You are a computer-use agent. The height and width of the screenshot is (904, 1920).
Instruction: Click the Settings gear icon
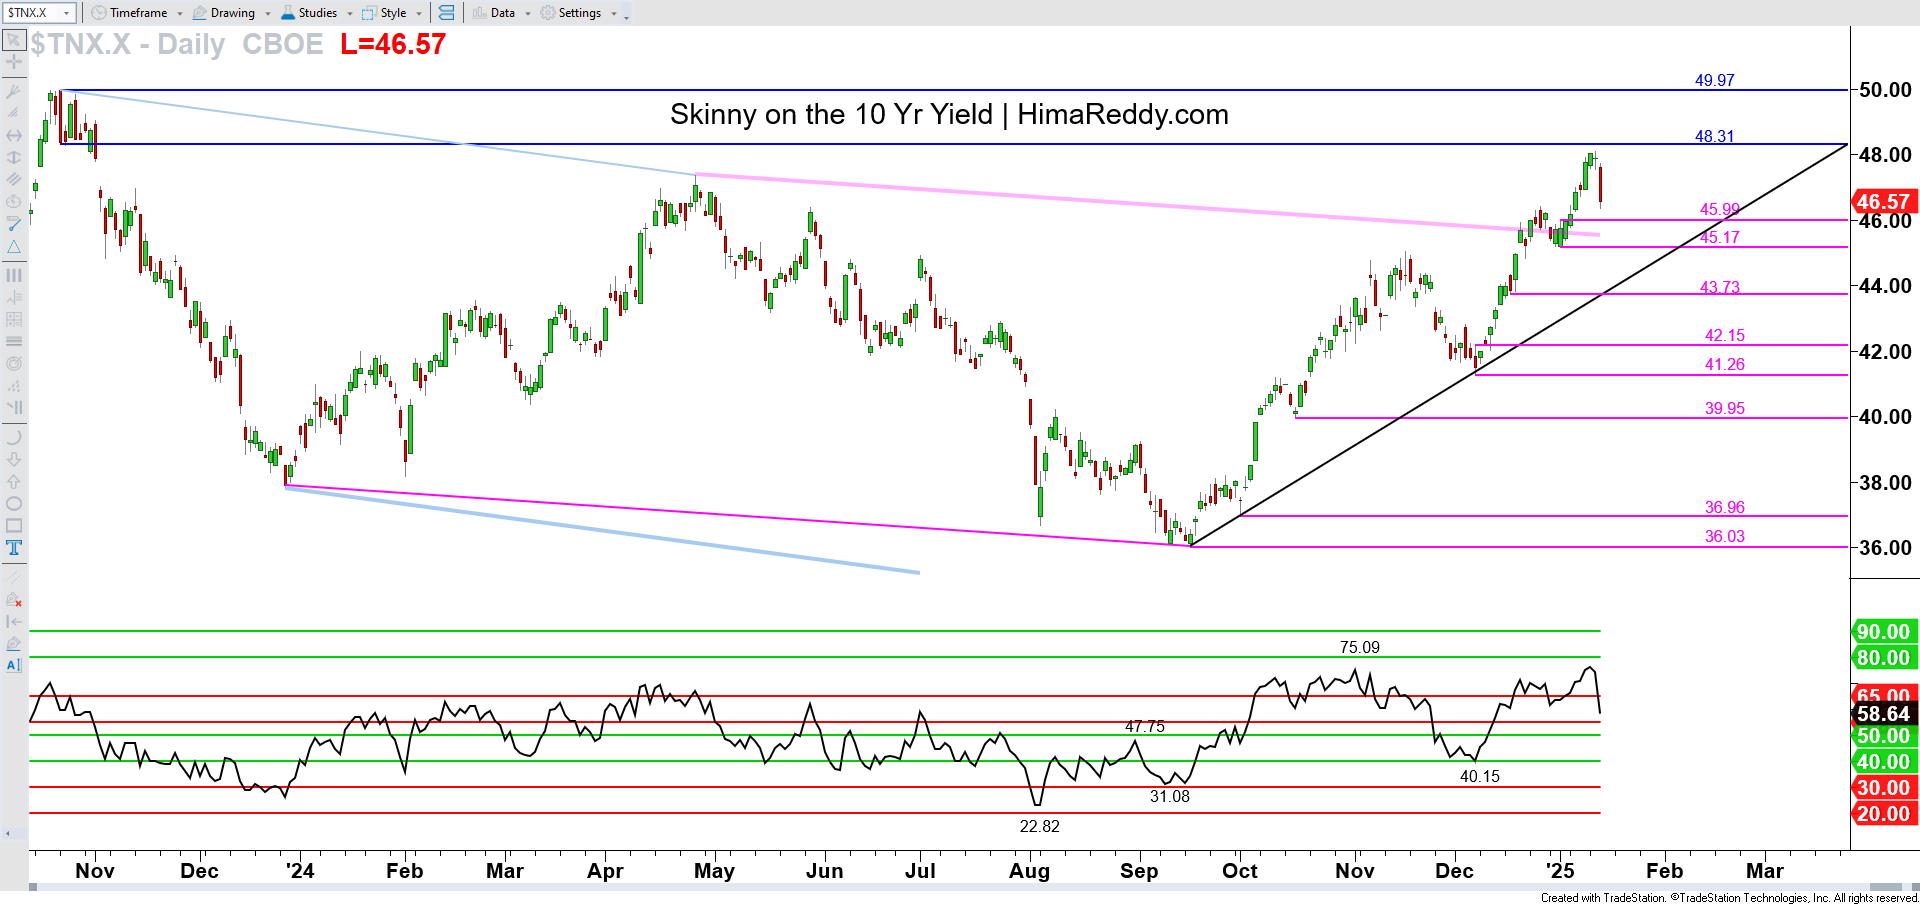[547, 13]
